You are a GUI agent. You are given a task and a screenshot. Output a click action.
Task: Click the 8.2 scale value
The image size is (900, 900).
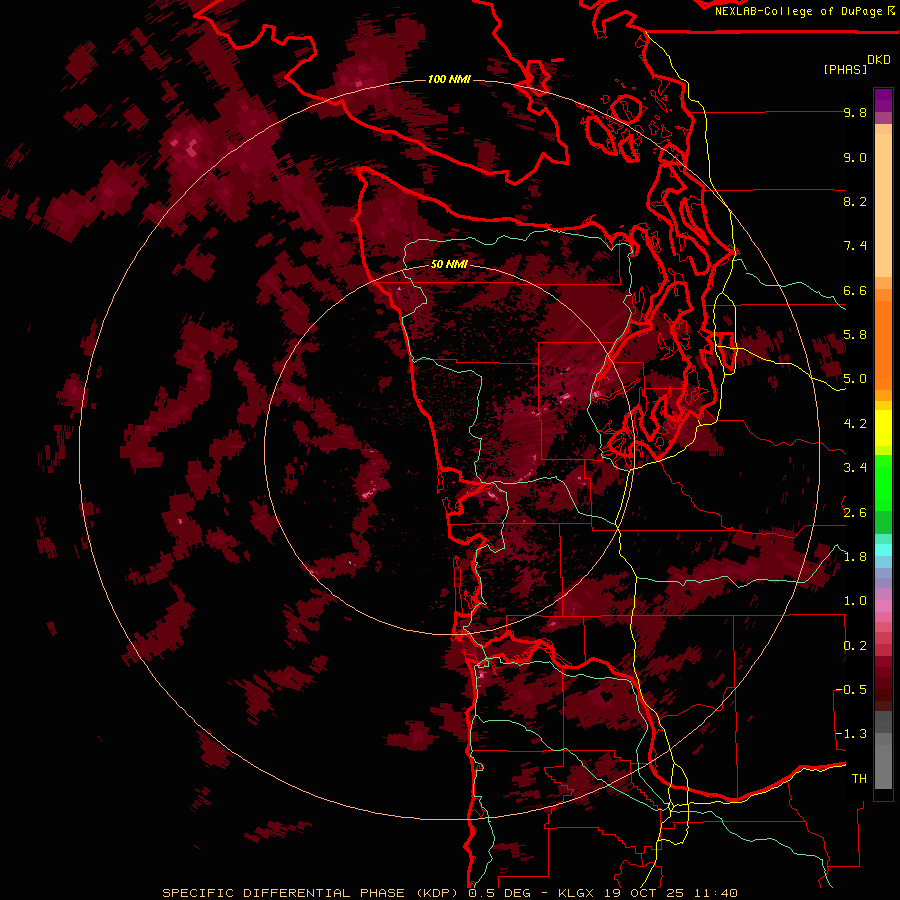pos(855,201)
